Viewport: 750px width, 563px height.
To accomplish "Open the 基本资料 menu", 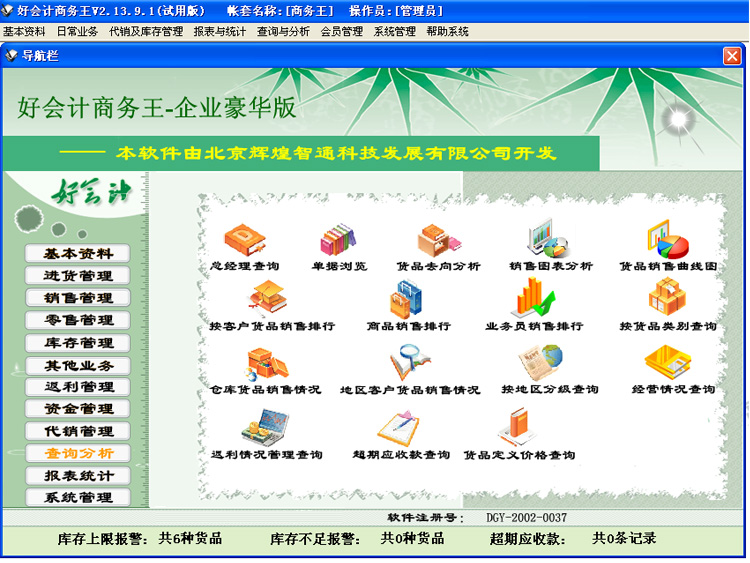I will click(24, 32).
